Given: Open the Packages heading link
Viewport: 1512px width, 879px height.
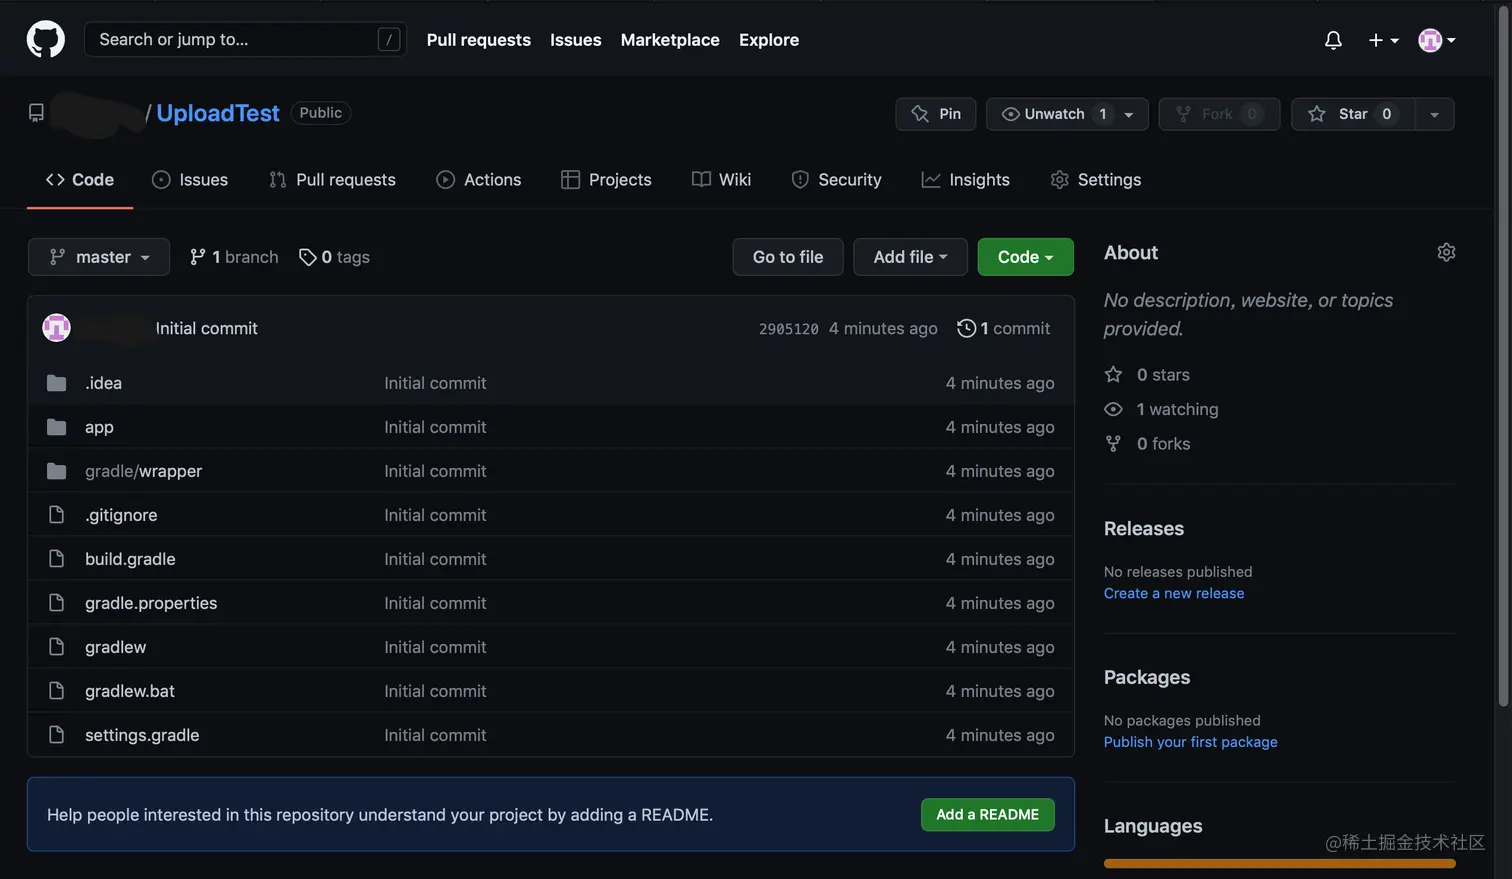Looking at the screenshot, I should pos(1147,677).
